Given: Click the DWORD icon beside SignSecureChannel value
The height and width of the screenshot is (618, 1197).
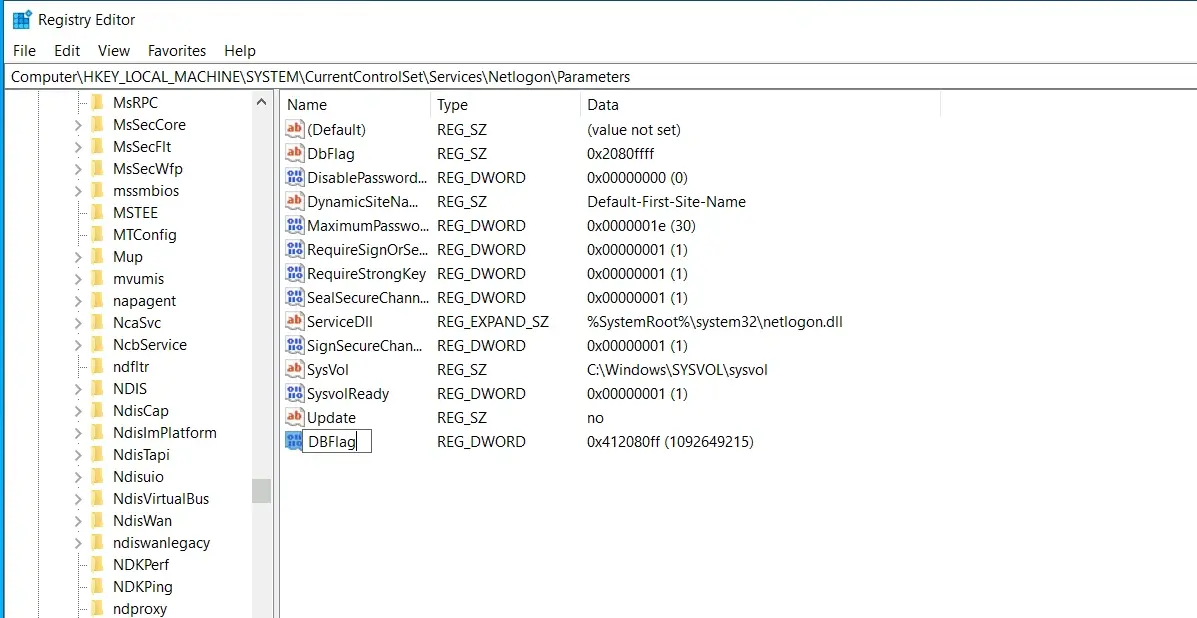Looking at the screenshot, I should [x=295, y=346].
